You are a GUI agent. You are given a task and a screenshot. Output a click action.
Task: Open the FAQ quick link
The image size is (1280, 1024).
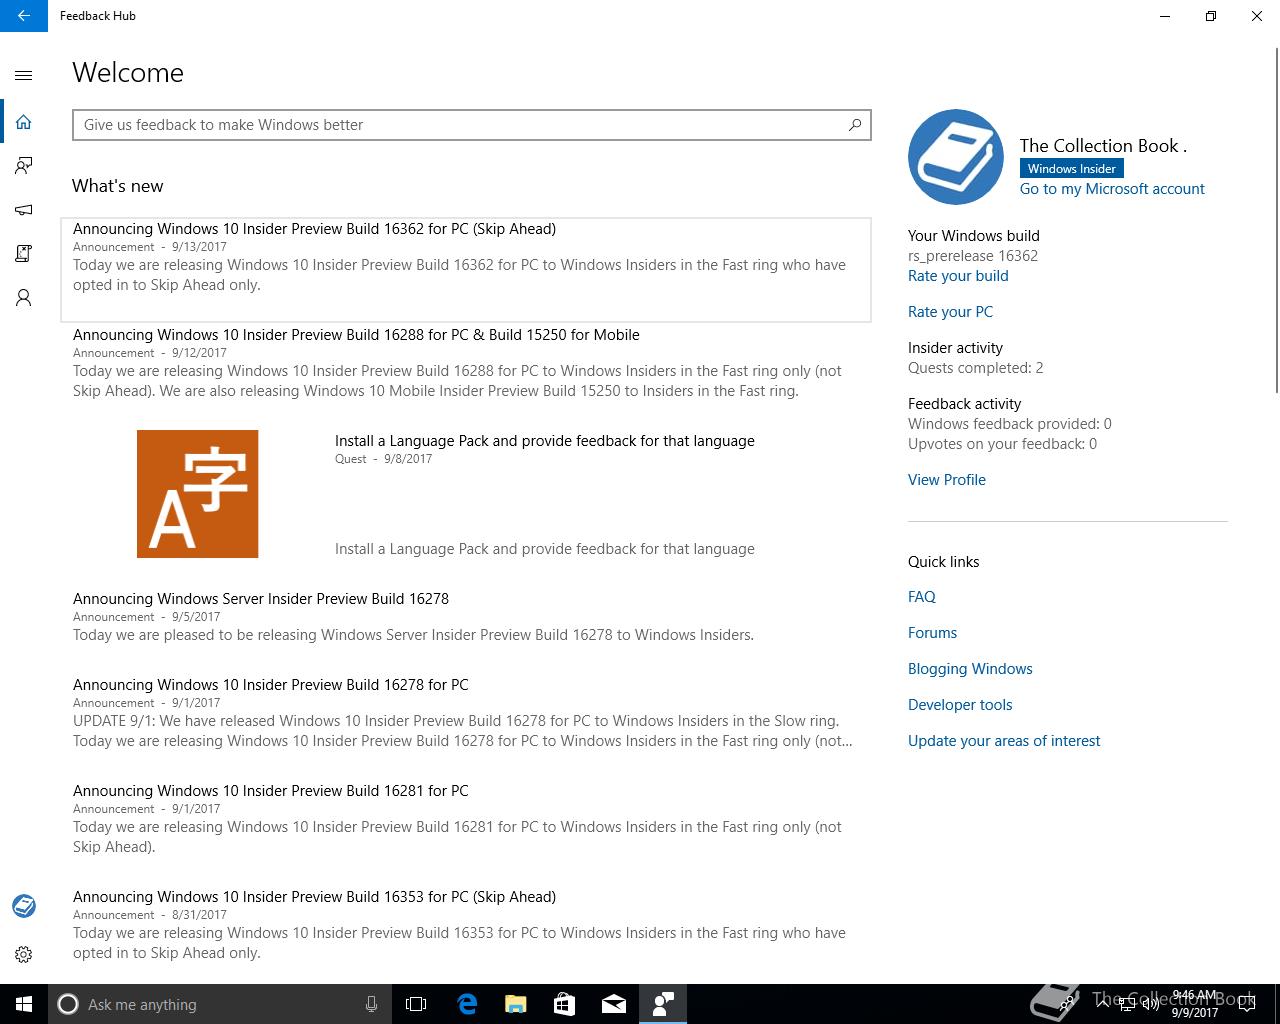tap(922, 597)
